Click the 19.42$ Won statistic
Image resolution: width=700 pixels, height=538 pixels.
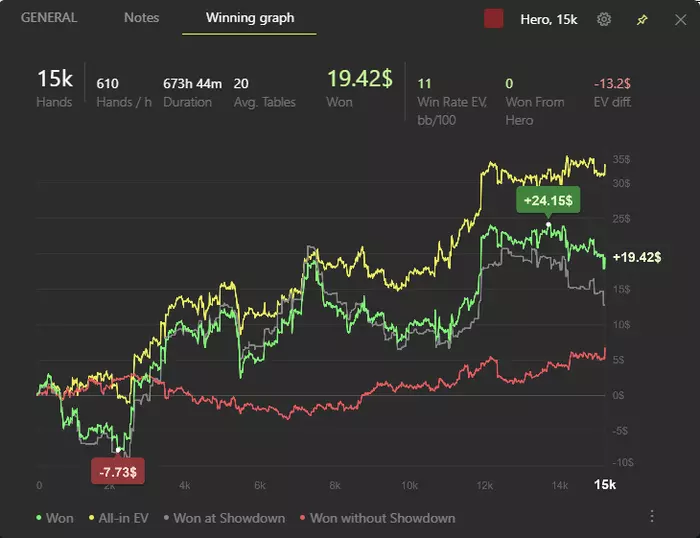tap(360, 80)
